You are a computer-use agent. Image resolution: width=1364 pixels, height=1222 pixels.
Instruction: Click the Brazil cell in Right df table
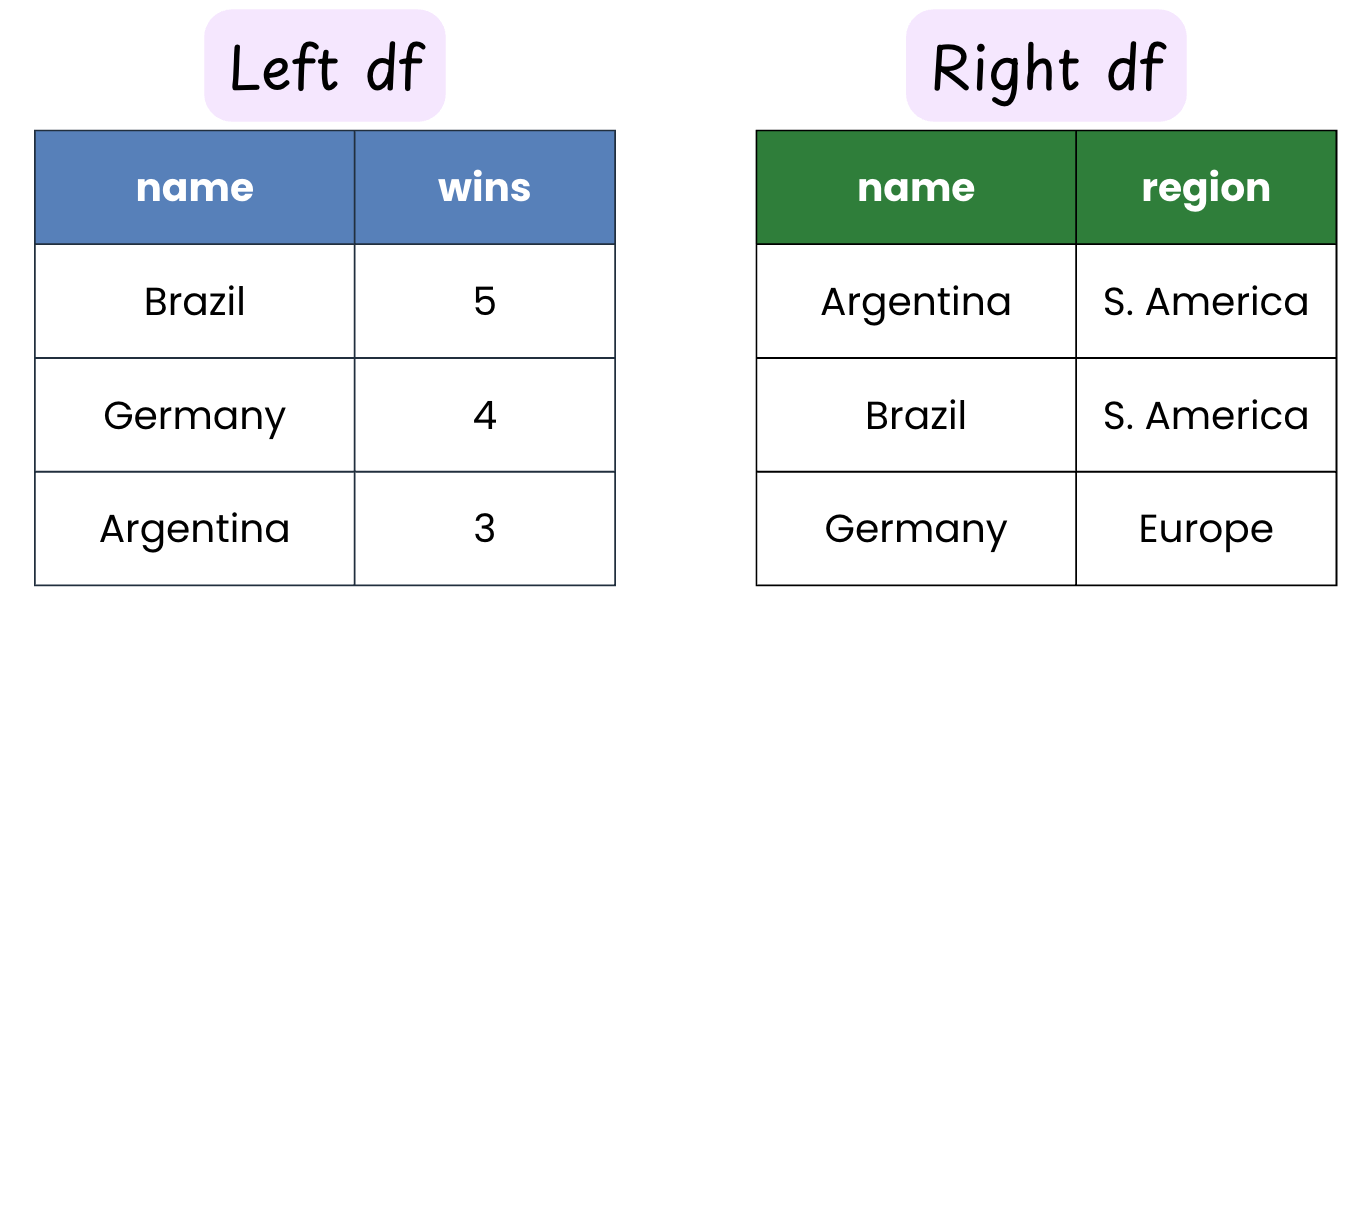coord(916,415)
